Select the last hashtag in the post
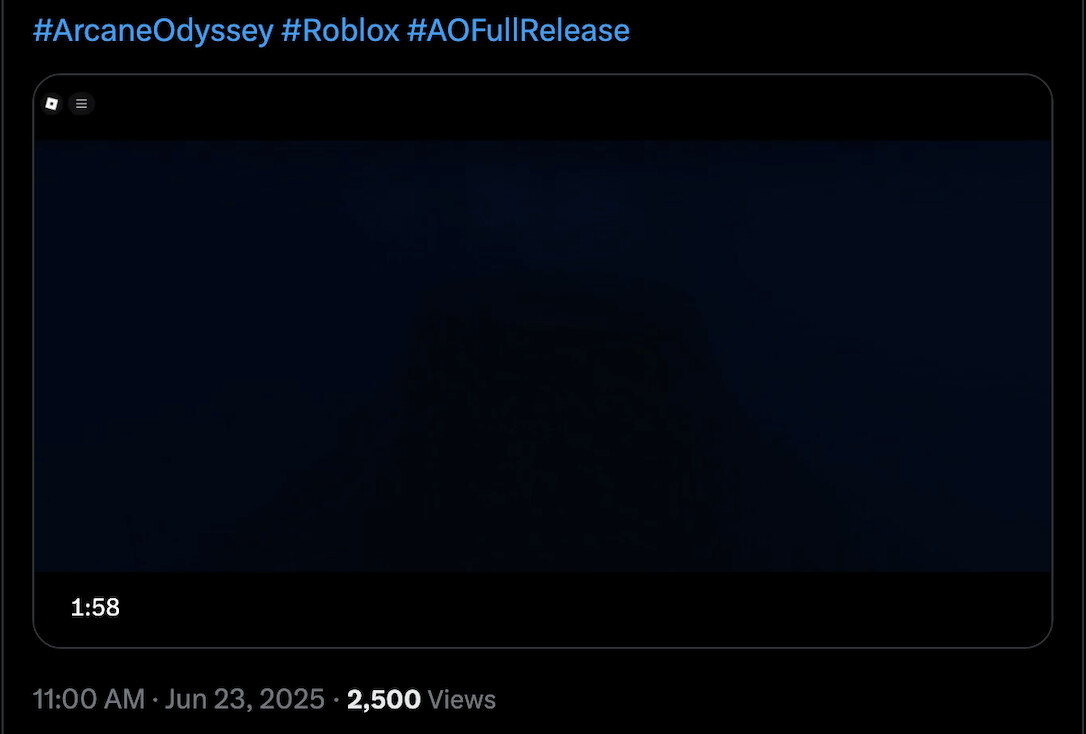The height and width of the screenshot is (734, 1086). click(x=518, y=31)
